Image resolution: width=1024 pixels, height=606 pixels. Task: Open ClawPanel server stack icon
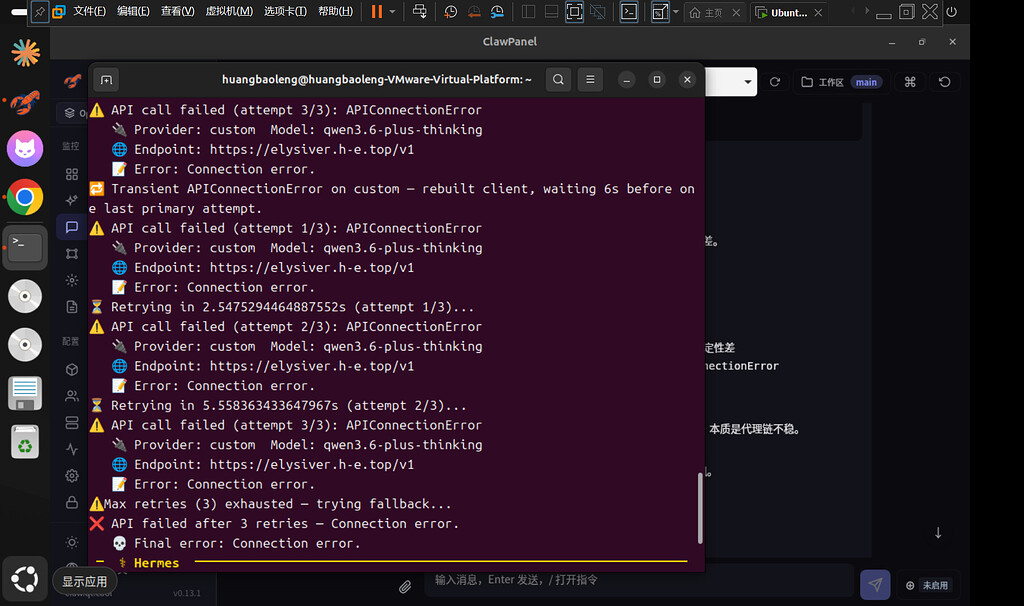[x=72, y=423]
